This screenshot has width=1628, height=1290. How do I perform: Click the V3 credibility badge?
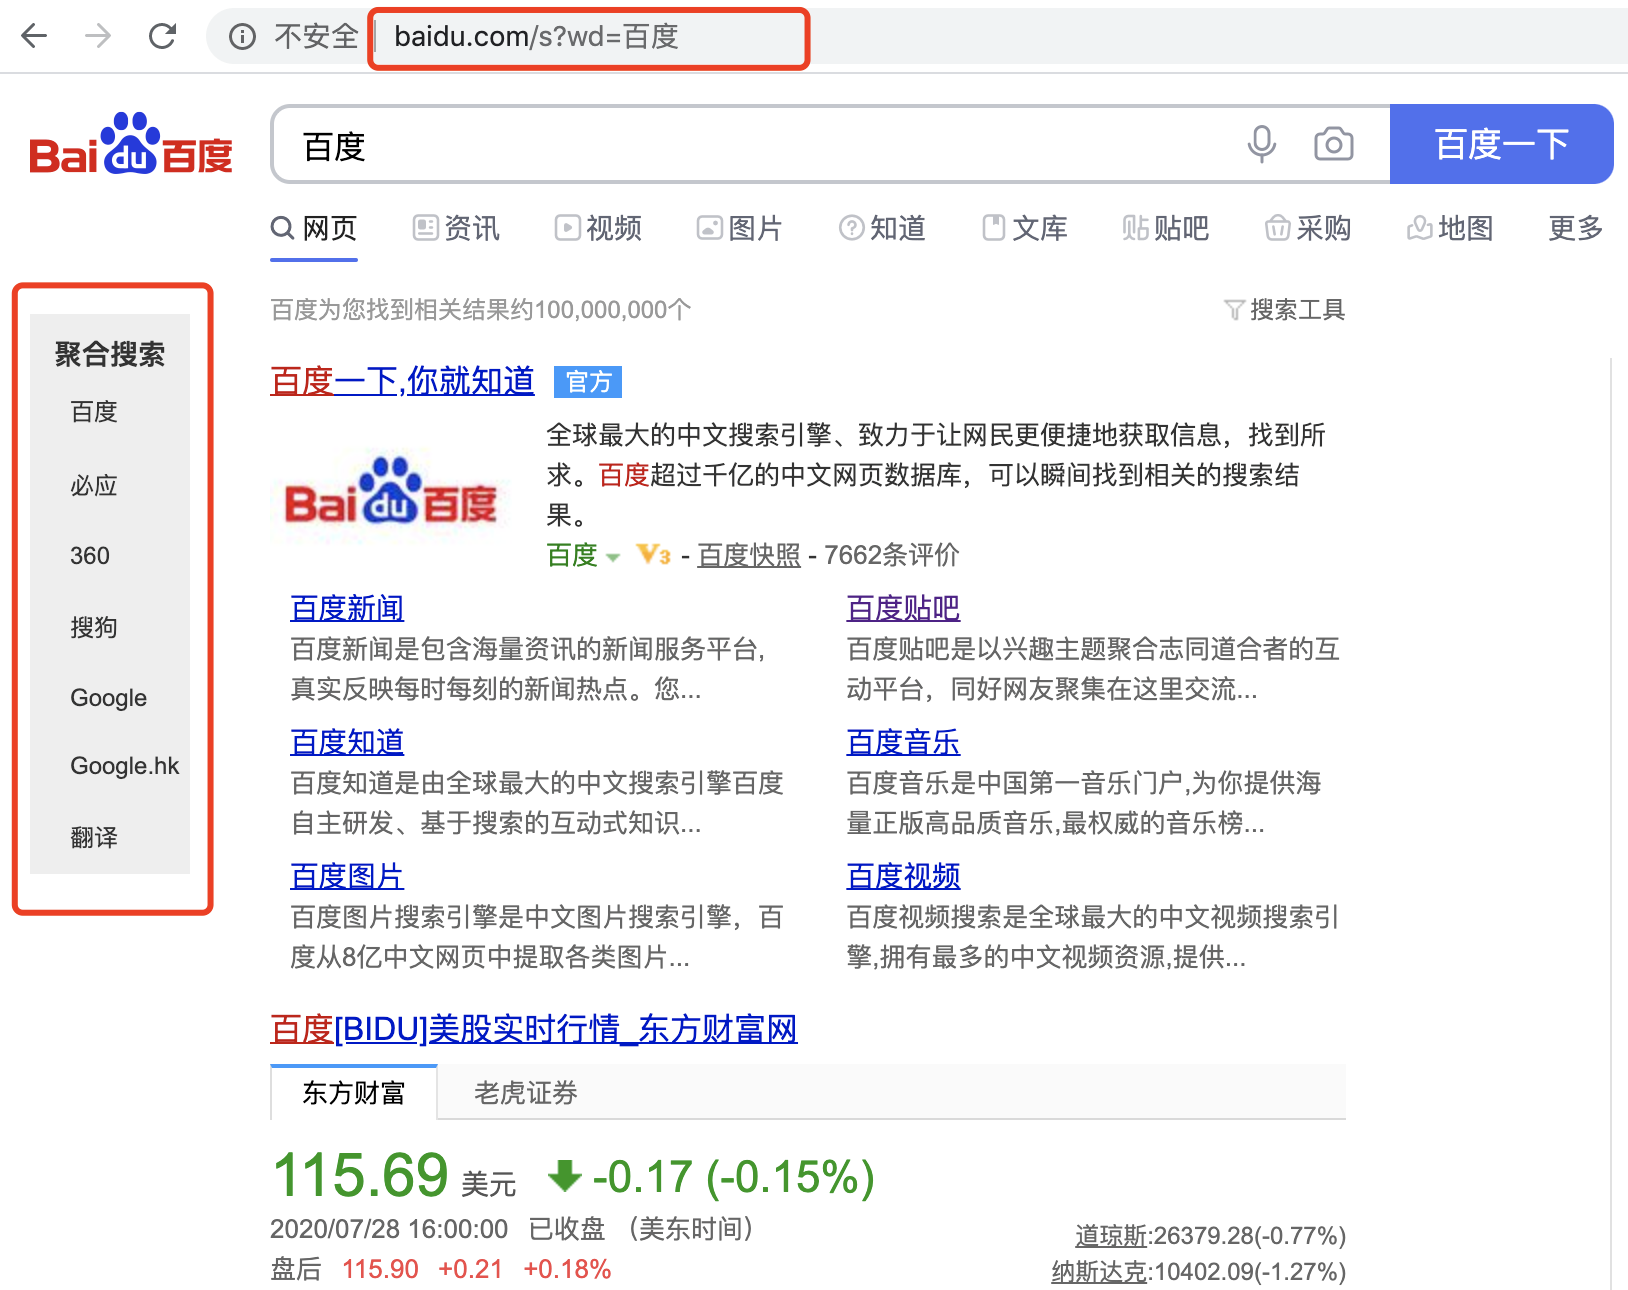pos(653,555)
